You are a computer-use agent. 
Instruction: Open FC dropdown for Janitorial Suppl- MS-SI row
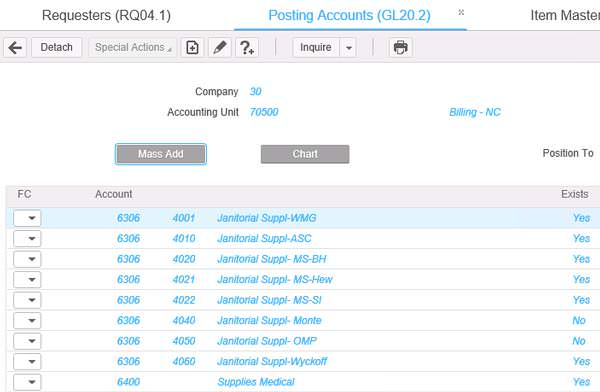[x=27, y=300]
